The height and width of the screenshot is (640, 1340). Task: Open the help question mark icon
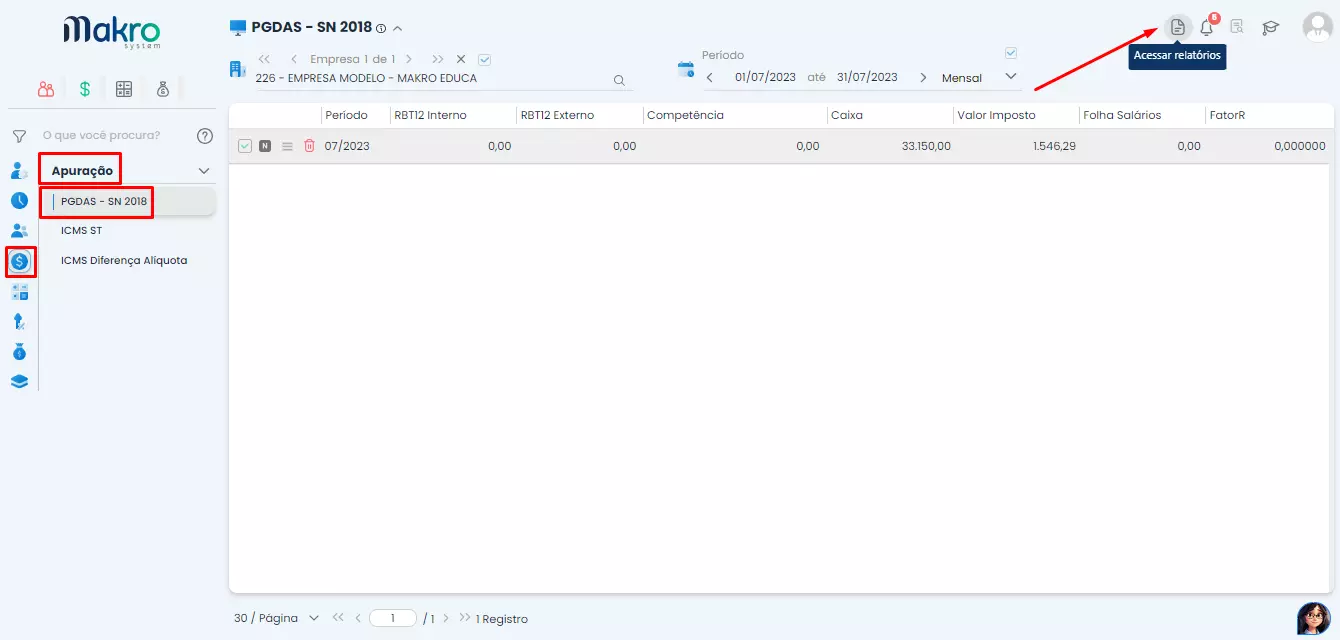[205, 136]
